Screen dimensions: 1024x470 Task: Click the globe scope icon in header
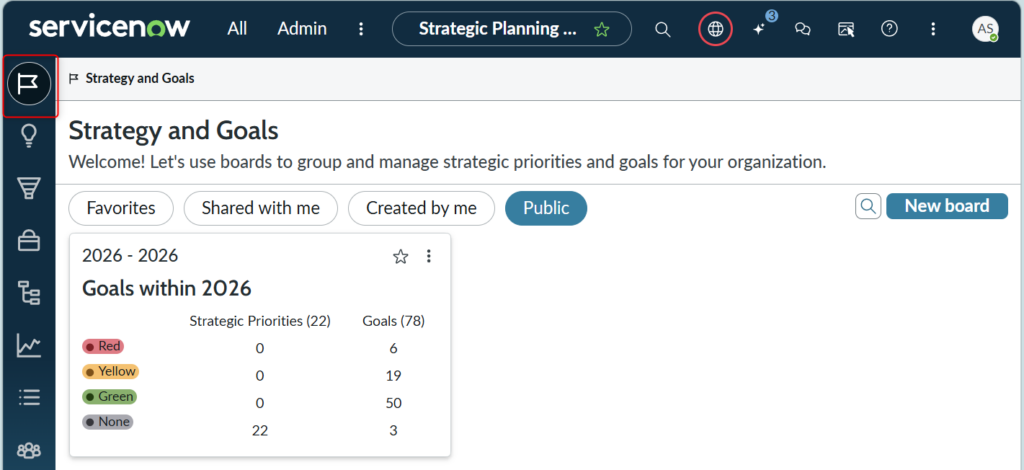[716, 29]
